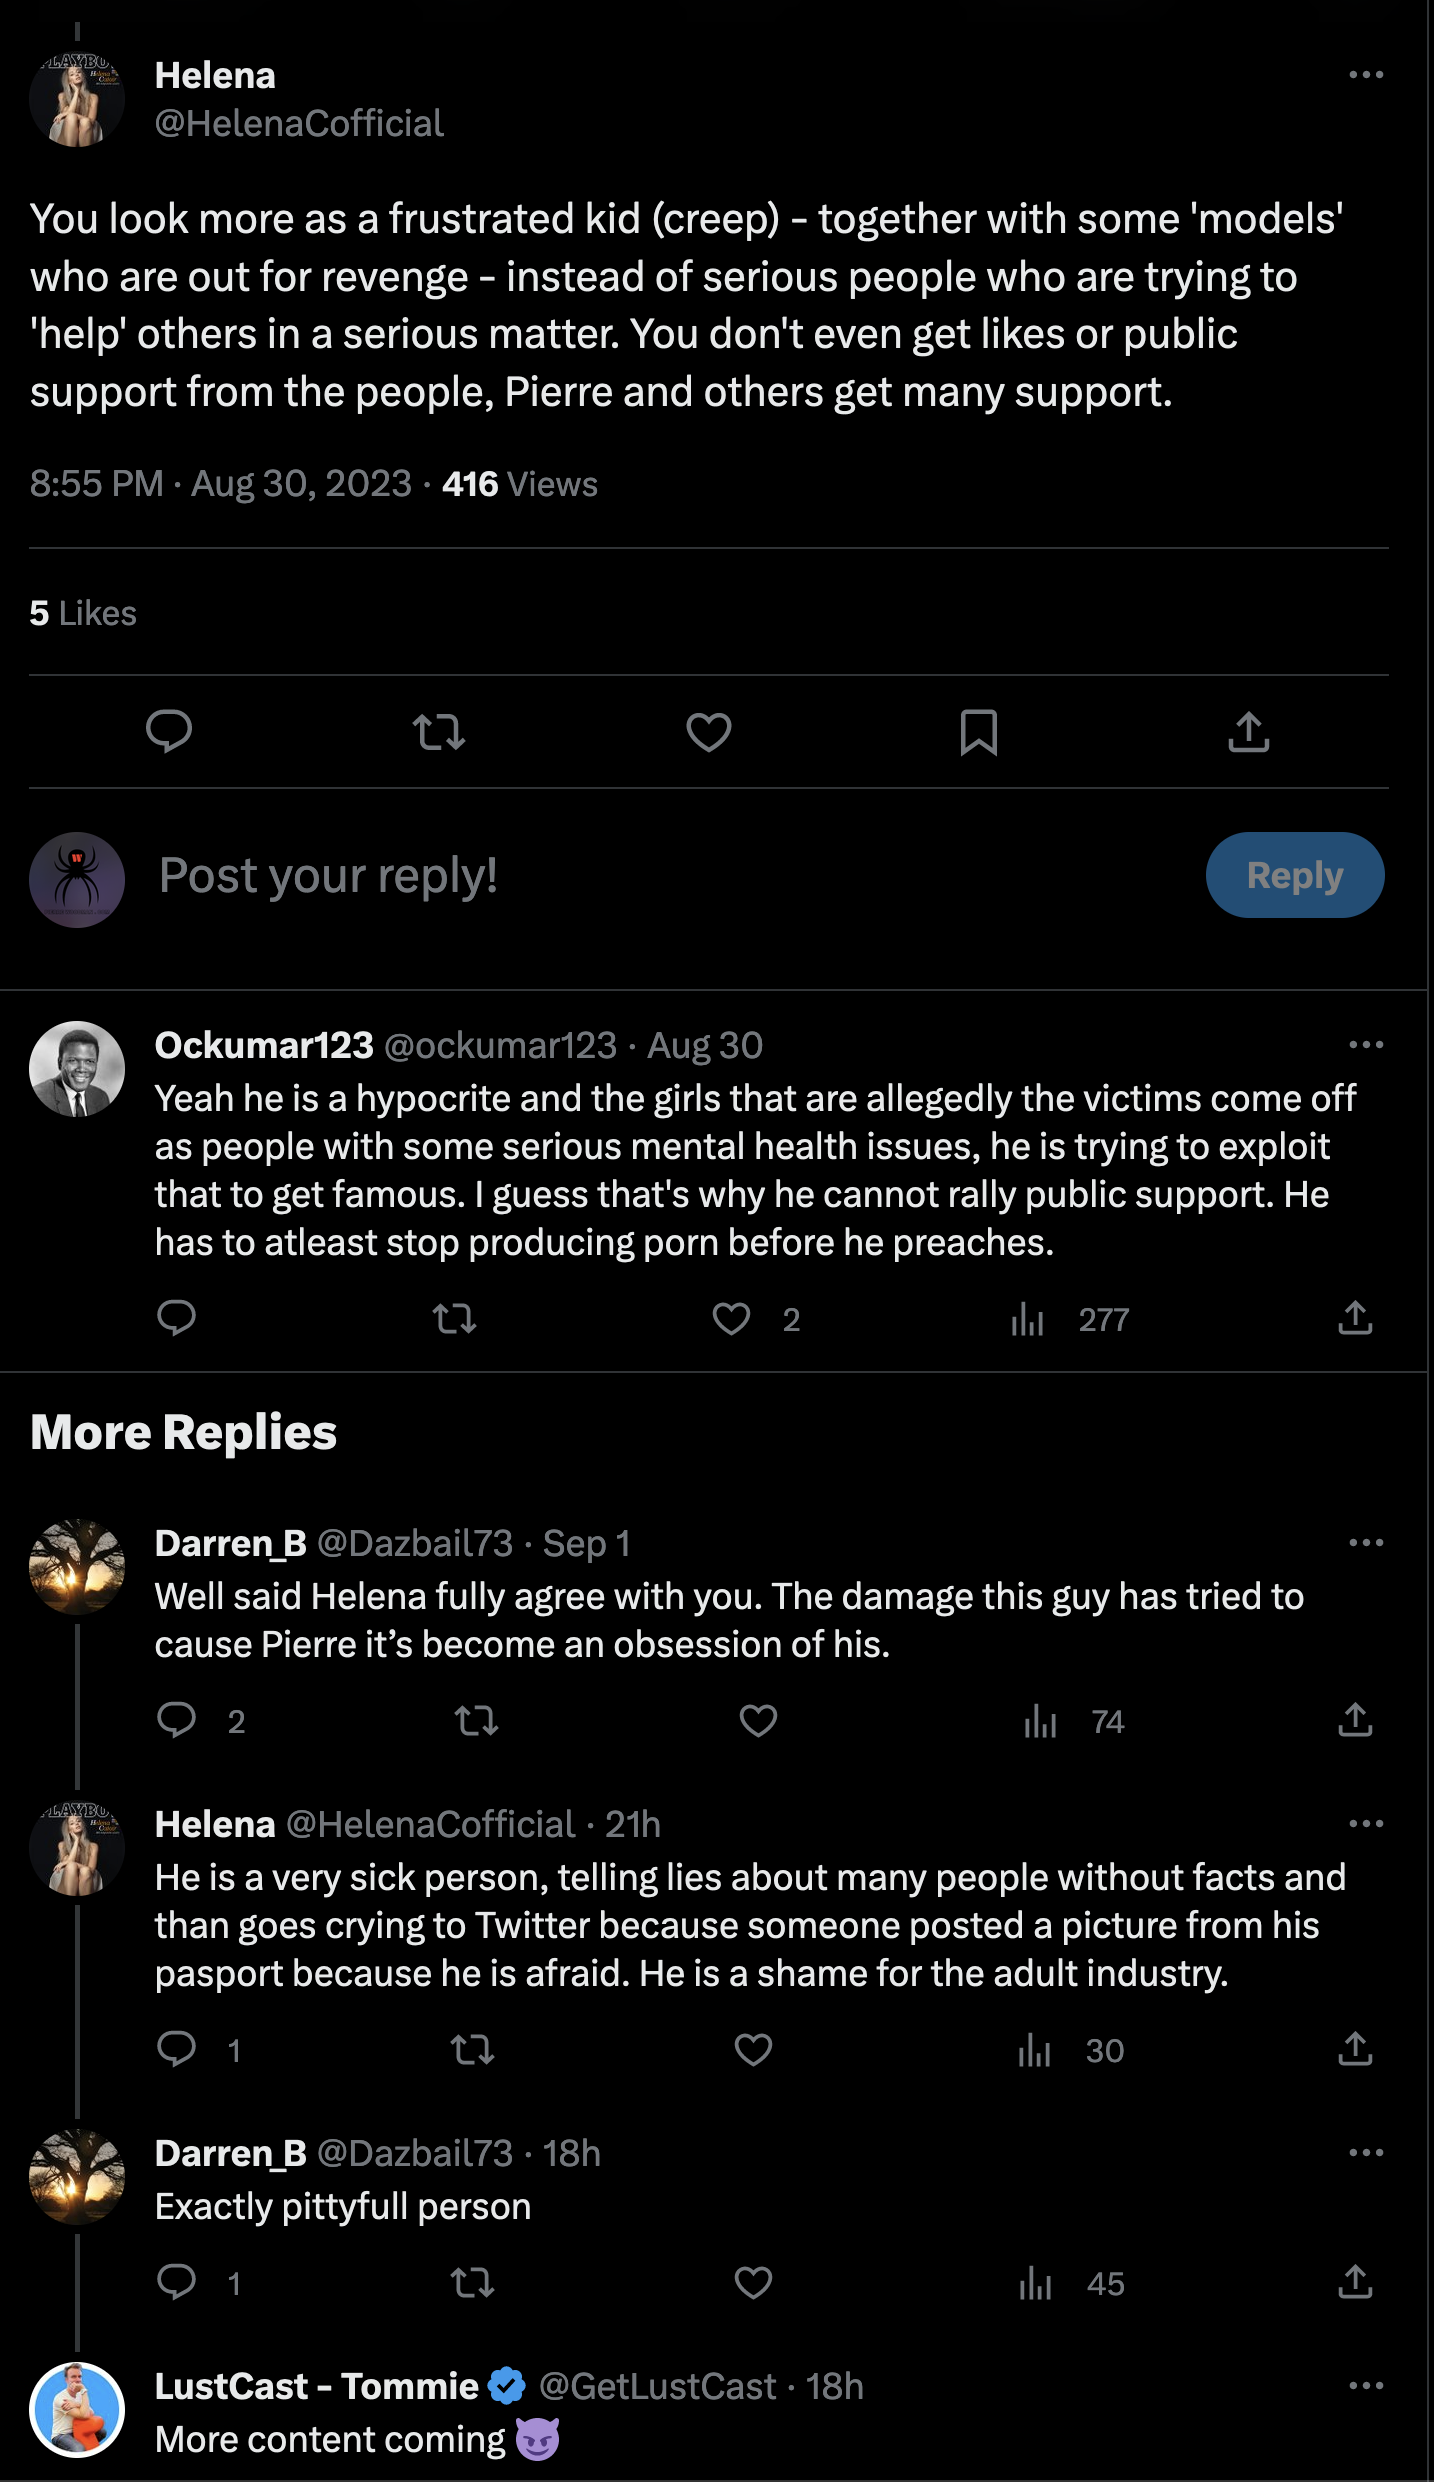The image size is (1434, 2482).
Task: Like Helena's main post with heart icon
Action: pos(708,732)
